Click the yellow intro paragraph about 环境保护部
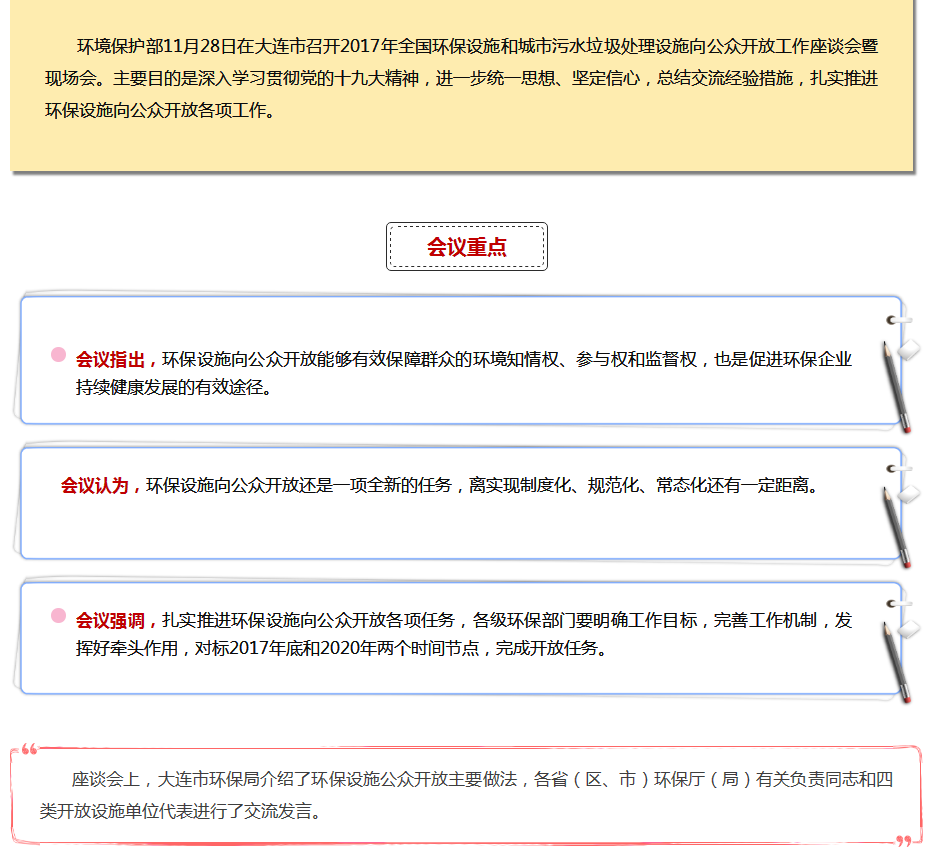This screenshot has width=927, height=859. tap(462, 79)
